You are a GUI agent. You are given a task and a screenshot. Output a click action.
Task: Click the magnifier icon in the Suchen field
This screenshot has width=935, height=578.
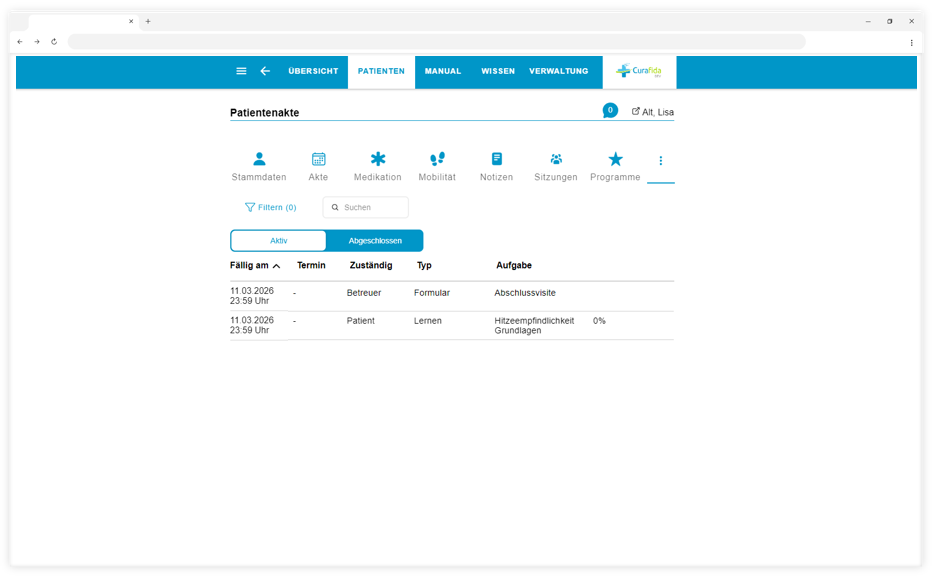pos(335,208)
